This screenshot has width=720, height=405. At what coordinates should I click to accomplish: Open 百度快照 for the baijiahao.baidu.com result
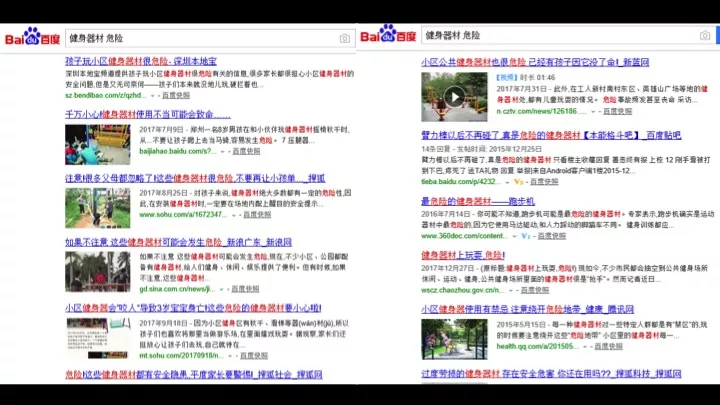coord(246,152)
